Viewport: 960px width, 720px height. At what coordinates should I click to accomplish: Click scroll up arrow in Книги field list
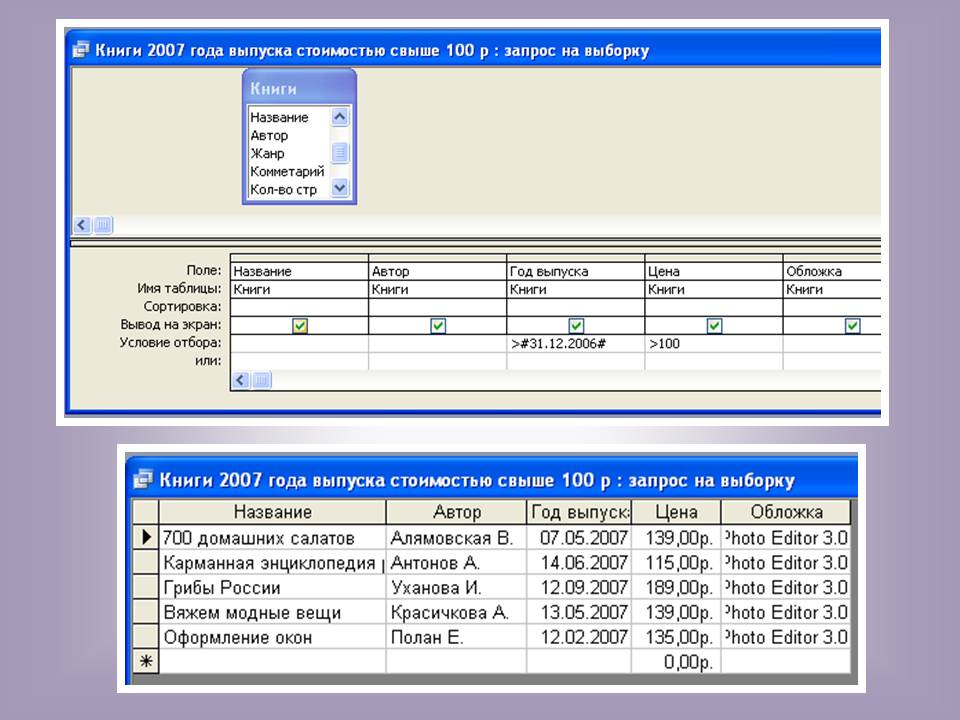point(340,117)
